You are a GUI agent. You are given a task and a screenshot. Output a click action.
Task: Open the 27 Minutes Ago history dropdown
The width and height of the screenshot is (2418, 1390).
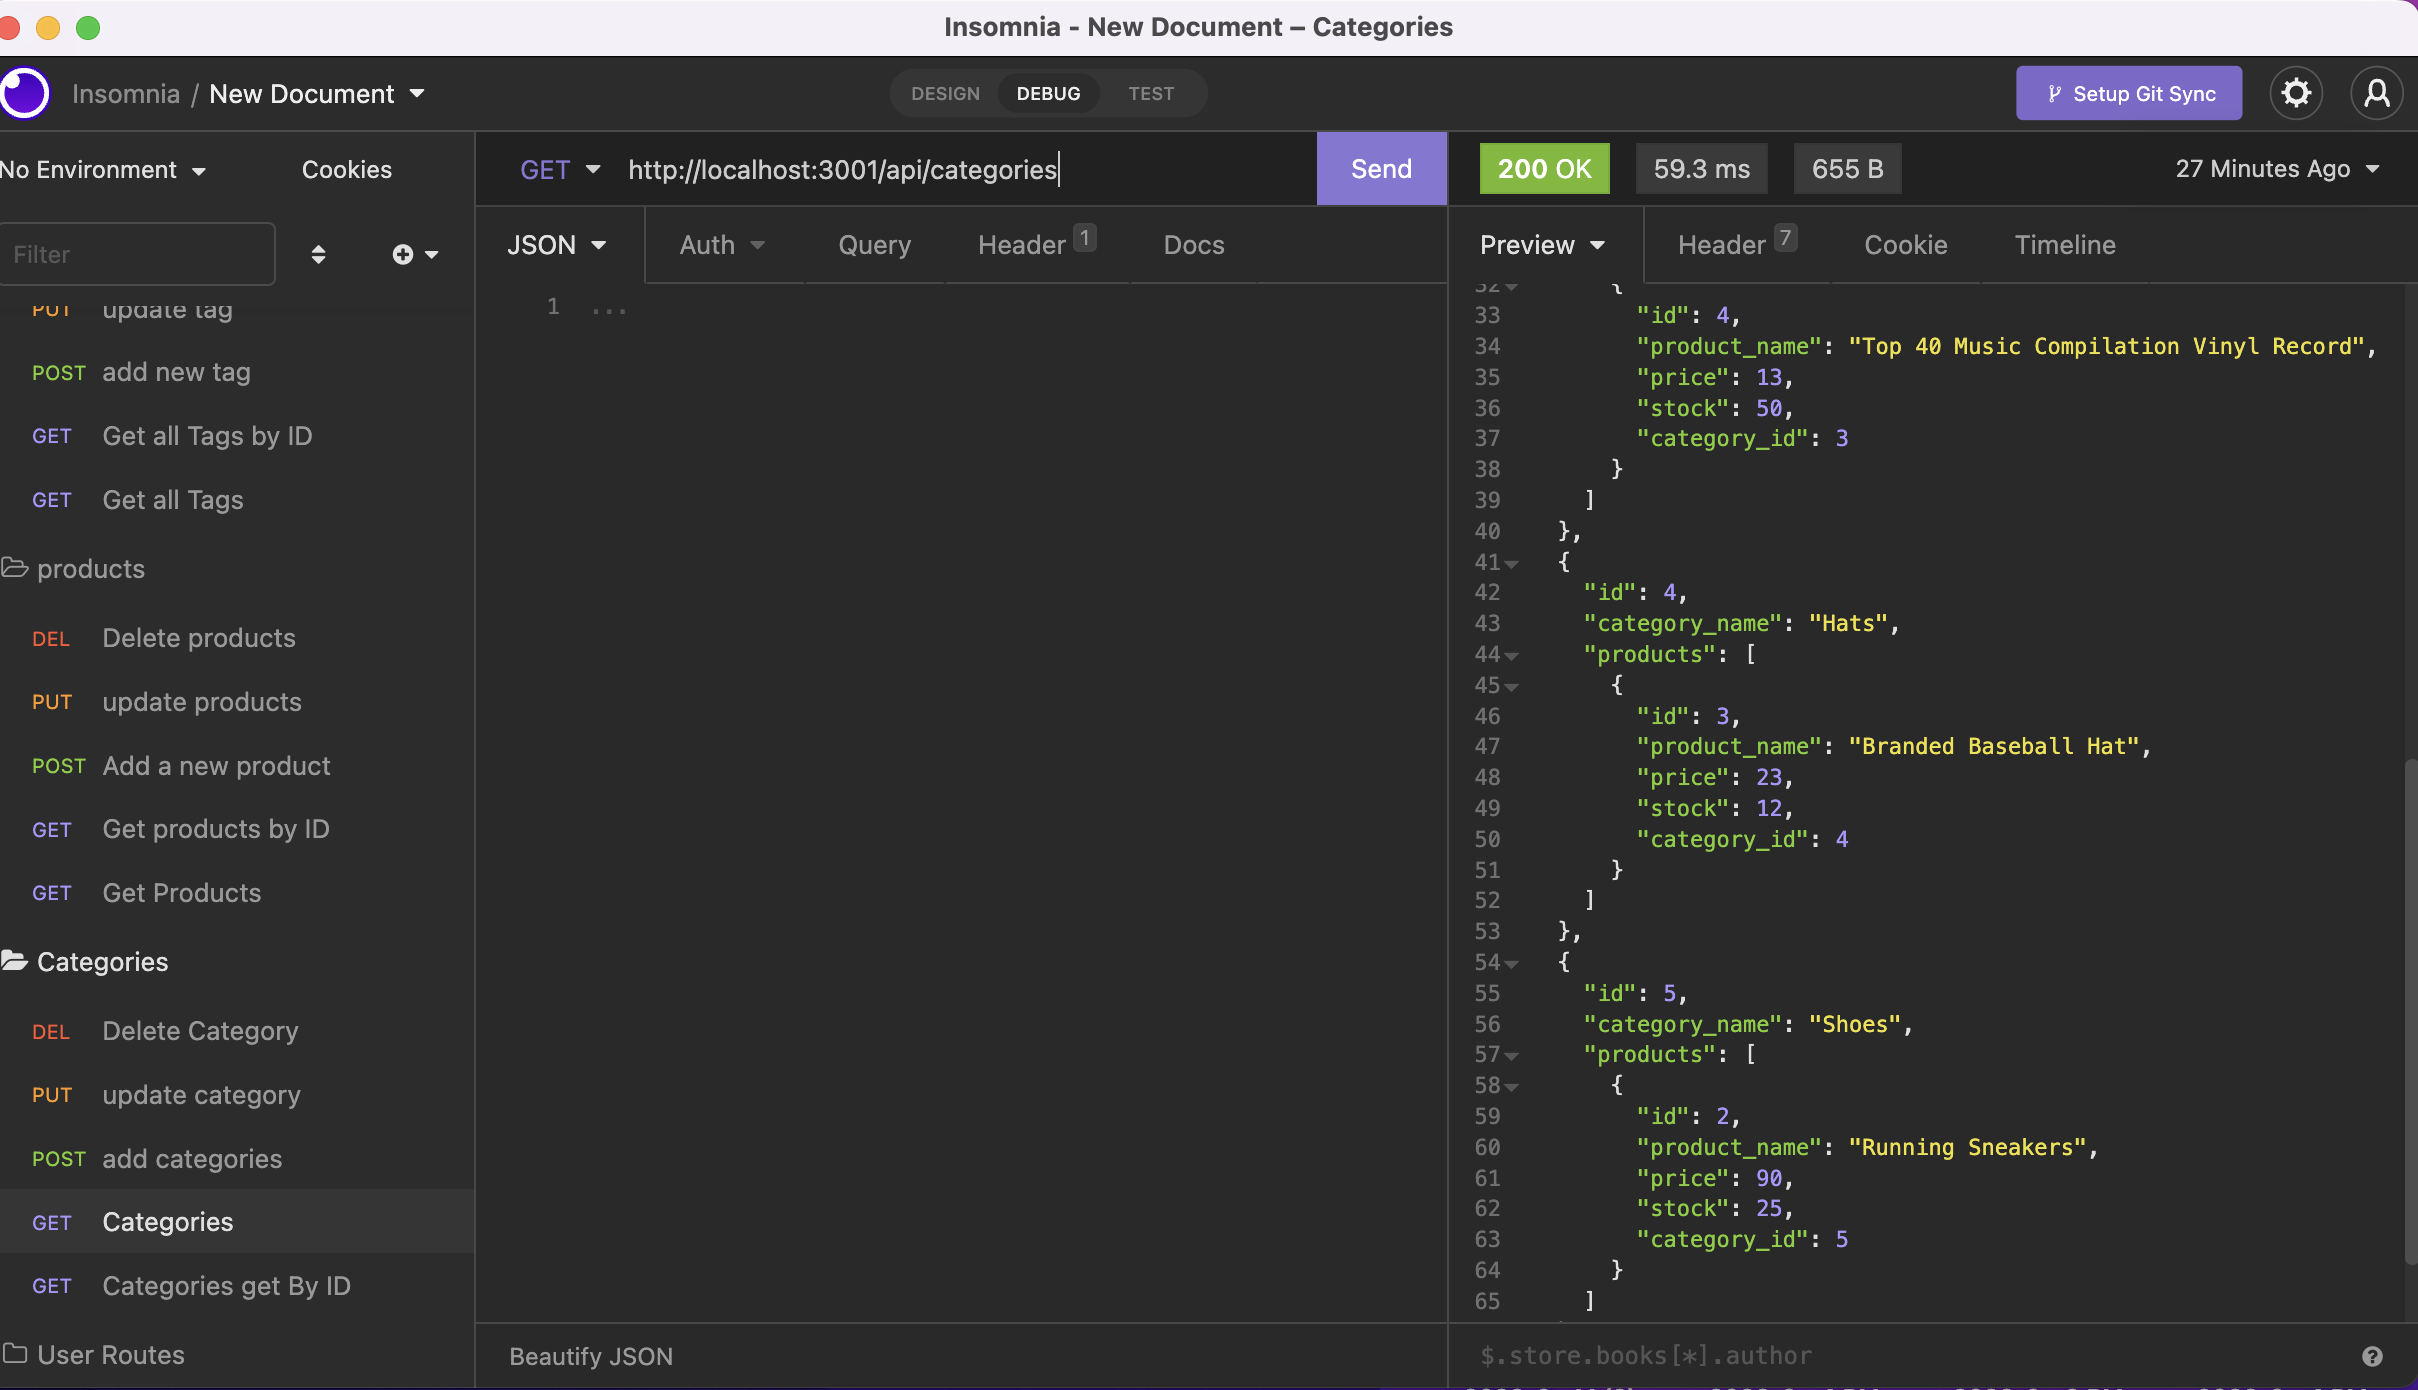coord(2277,169)
